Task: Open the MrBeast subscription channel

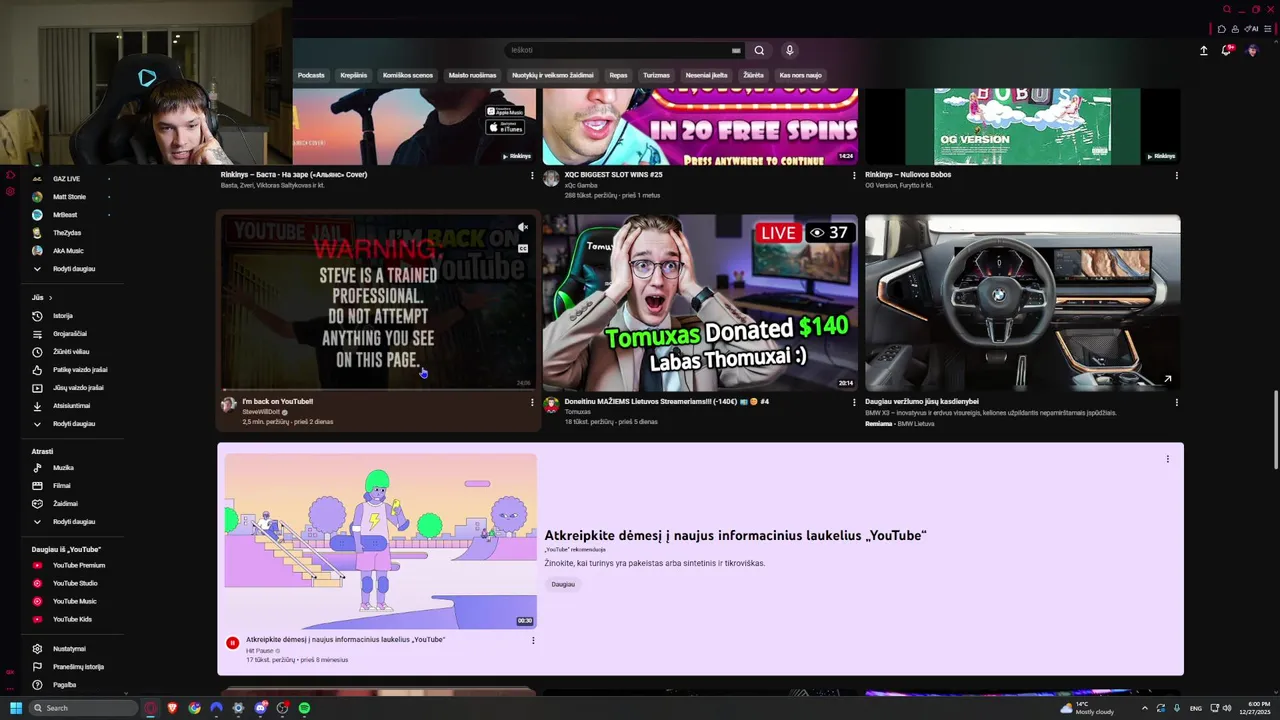Action: 65,215
